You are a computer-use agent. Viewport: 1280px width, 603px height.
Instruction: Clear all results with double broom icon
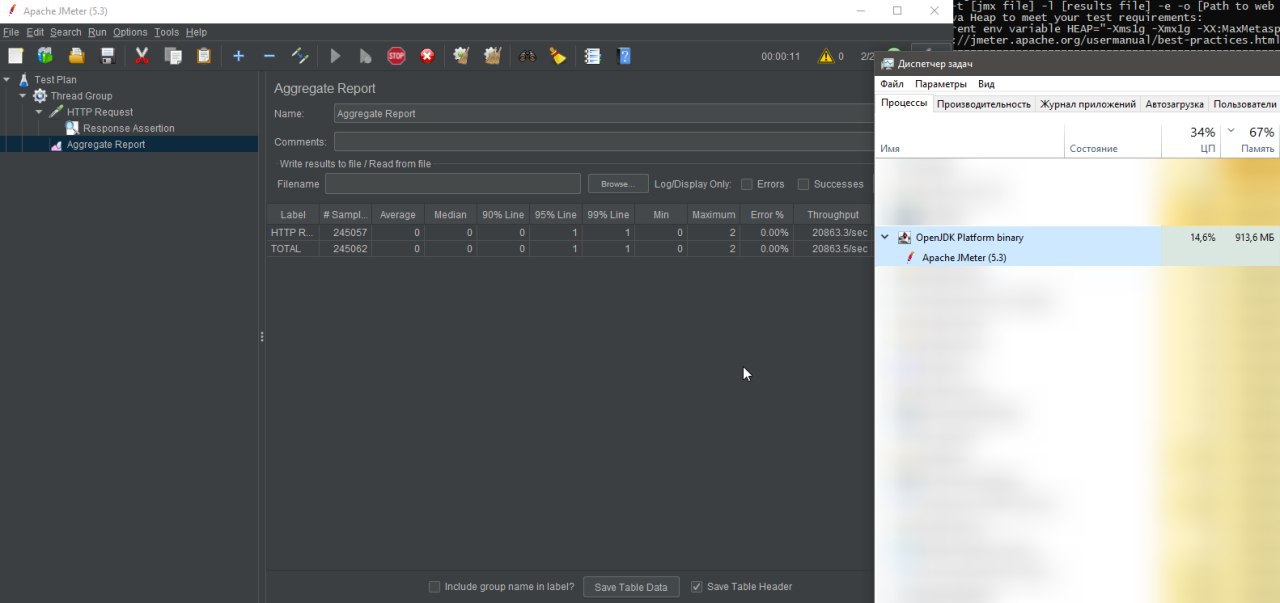492,56
